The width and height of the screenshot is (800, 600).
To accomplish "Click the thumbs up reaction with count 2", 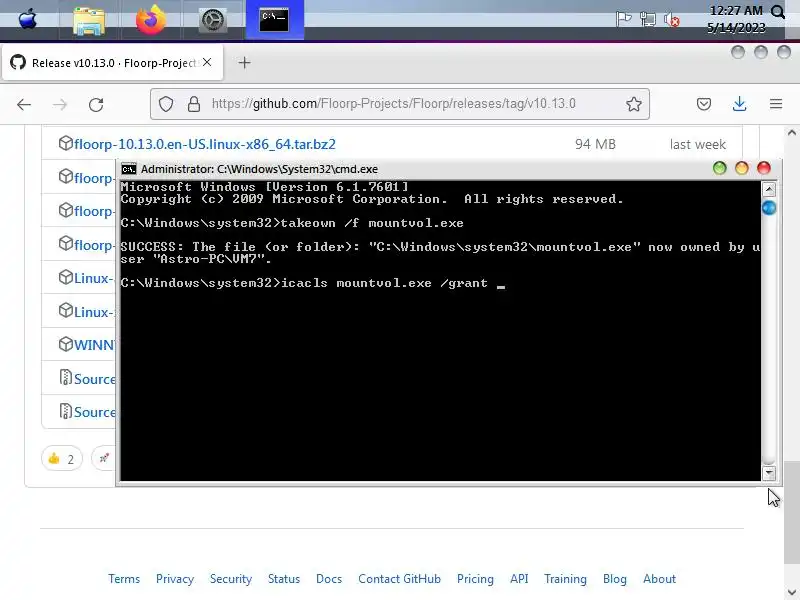I will pos(62,459).
